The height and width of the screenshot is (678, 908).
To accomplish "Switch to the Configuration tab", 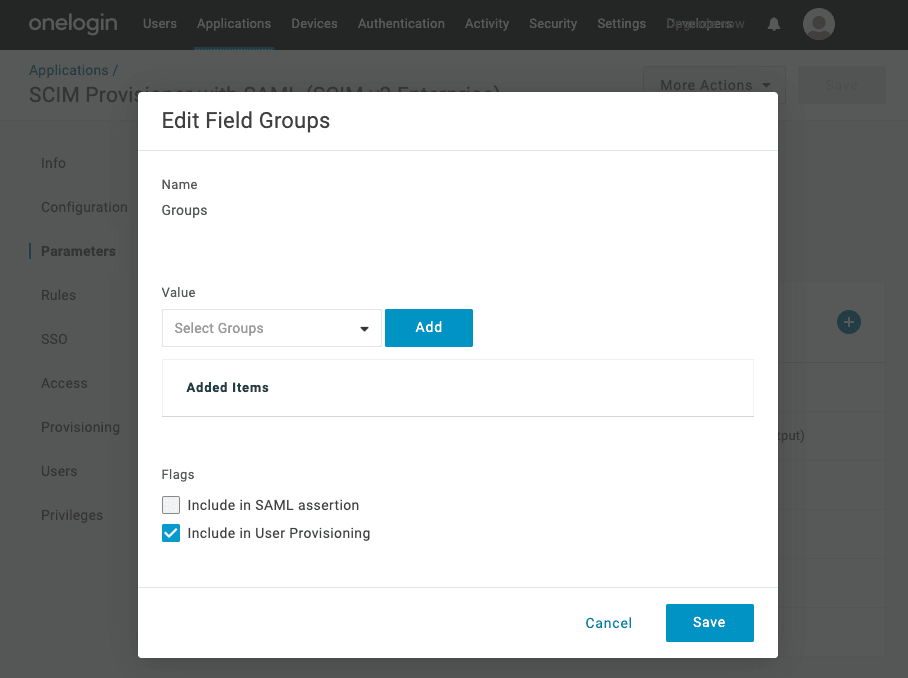I will click(84, 207).
